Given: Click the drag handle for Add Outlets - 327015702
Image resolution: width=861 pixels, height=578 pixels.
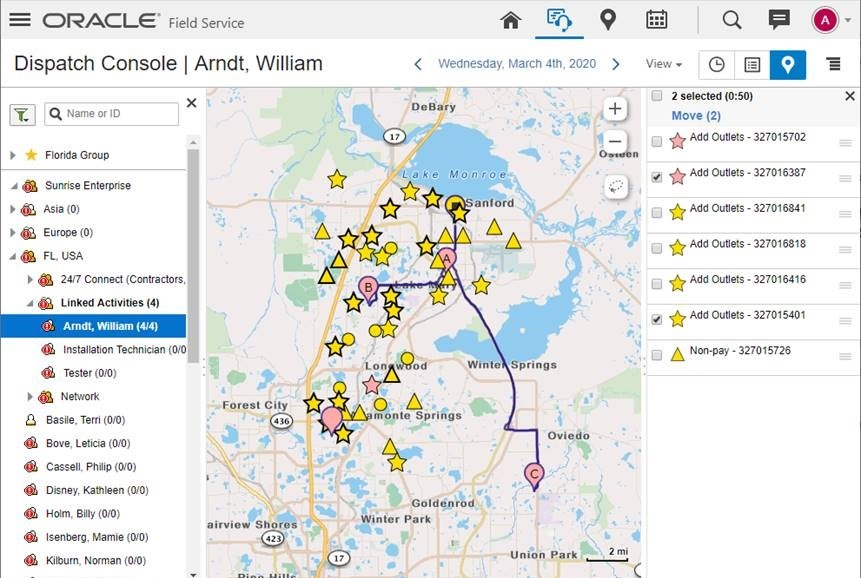Looking at the screenshot, I should point(845,143).
